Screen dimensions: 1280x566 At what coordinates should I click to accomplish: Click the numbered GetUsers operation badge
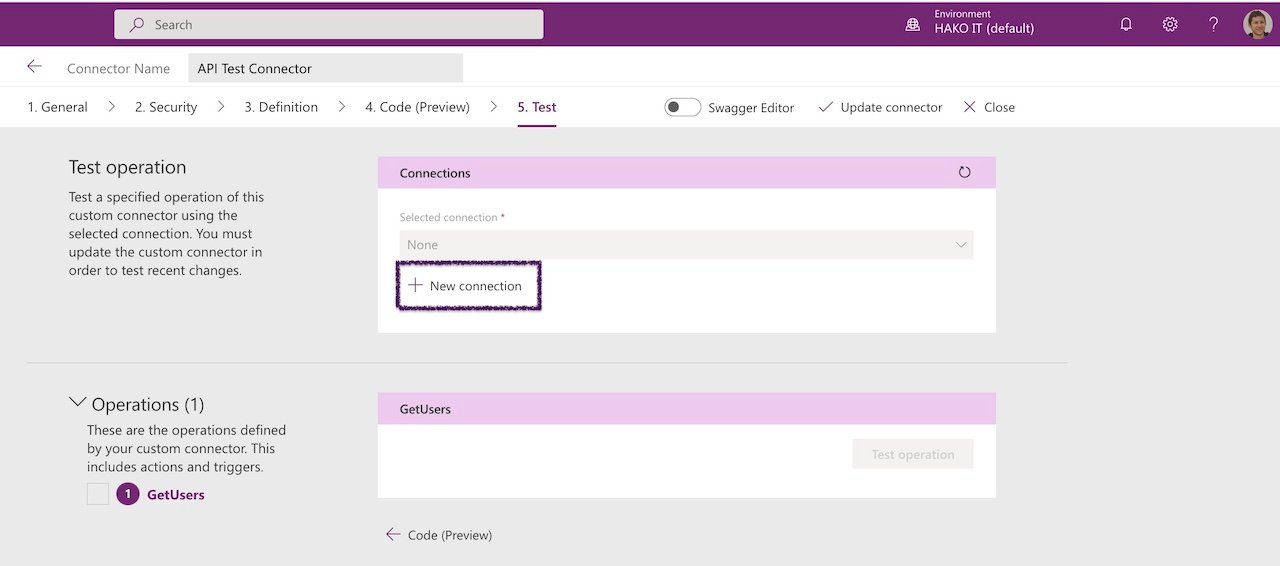coord(128,494)
